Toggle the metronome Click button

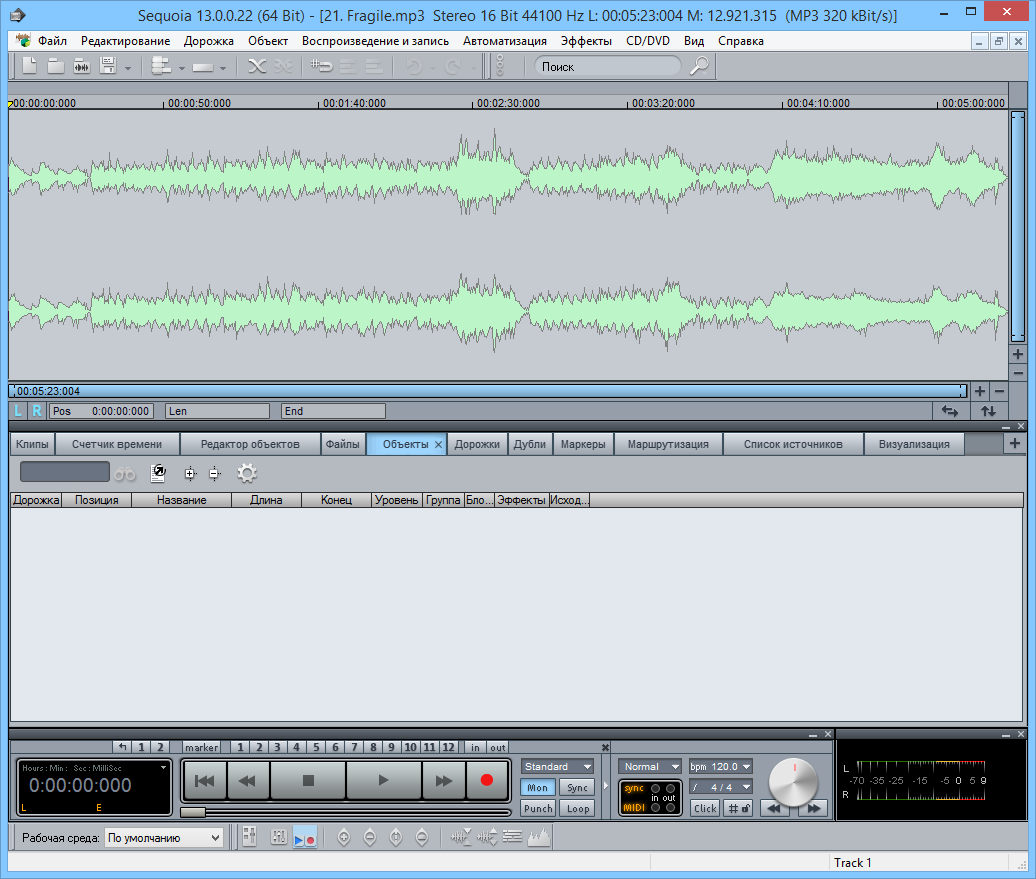pos(705,808)
